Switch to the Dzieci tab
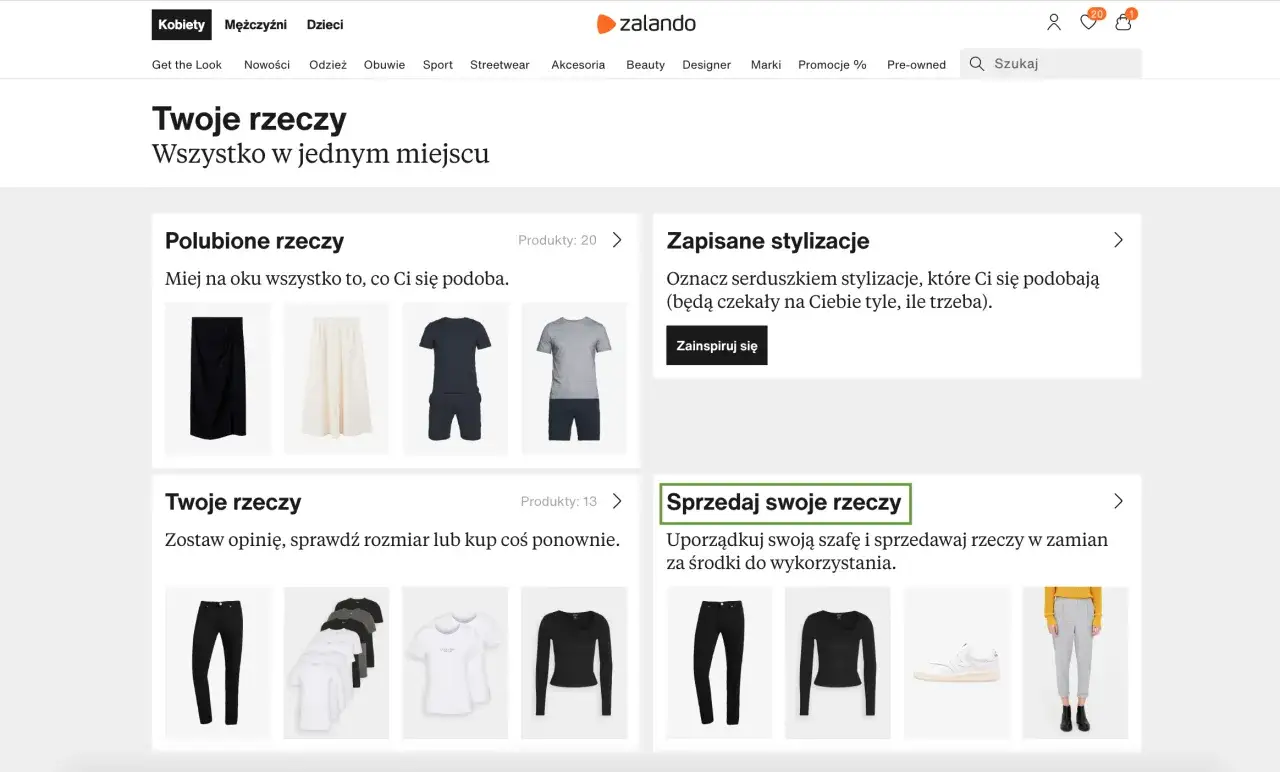 click(324, 24)
